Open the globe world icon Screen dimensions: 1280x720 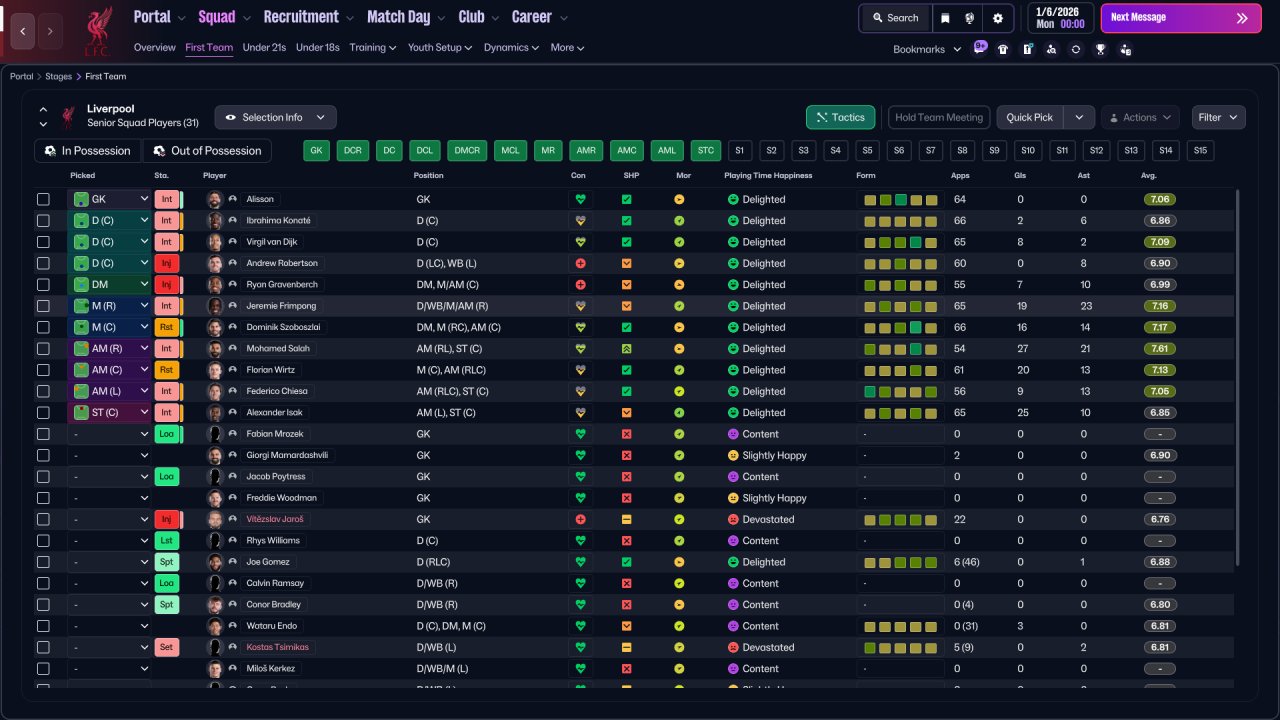pyautogui.click(x=970, y=18)
